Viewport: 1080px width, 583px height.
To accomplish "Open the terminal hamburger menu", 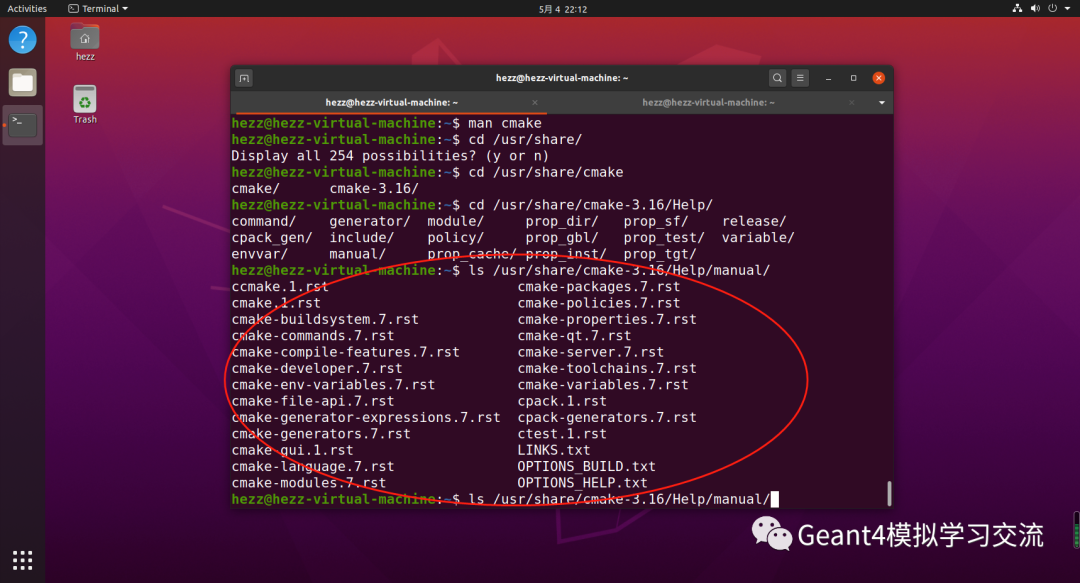I will pos(800,78).
